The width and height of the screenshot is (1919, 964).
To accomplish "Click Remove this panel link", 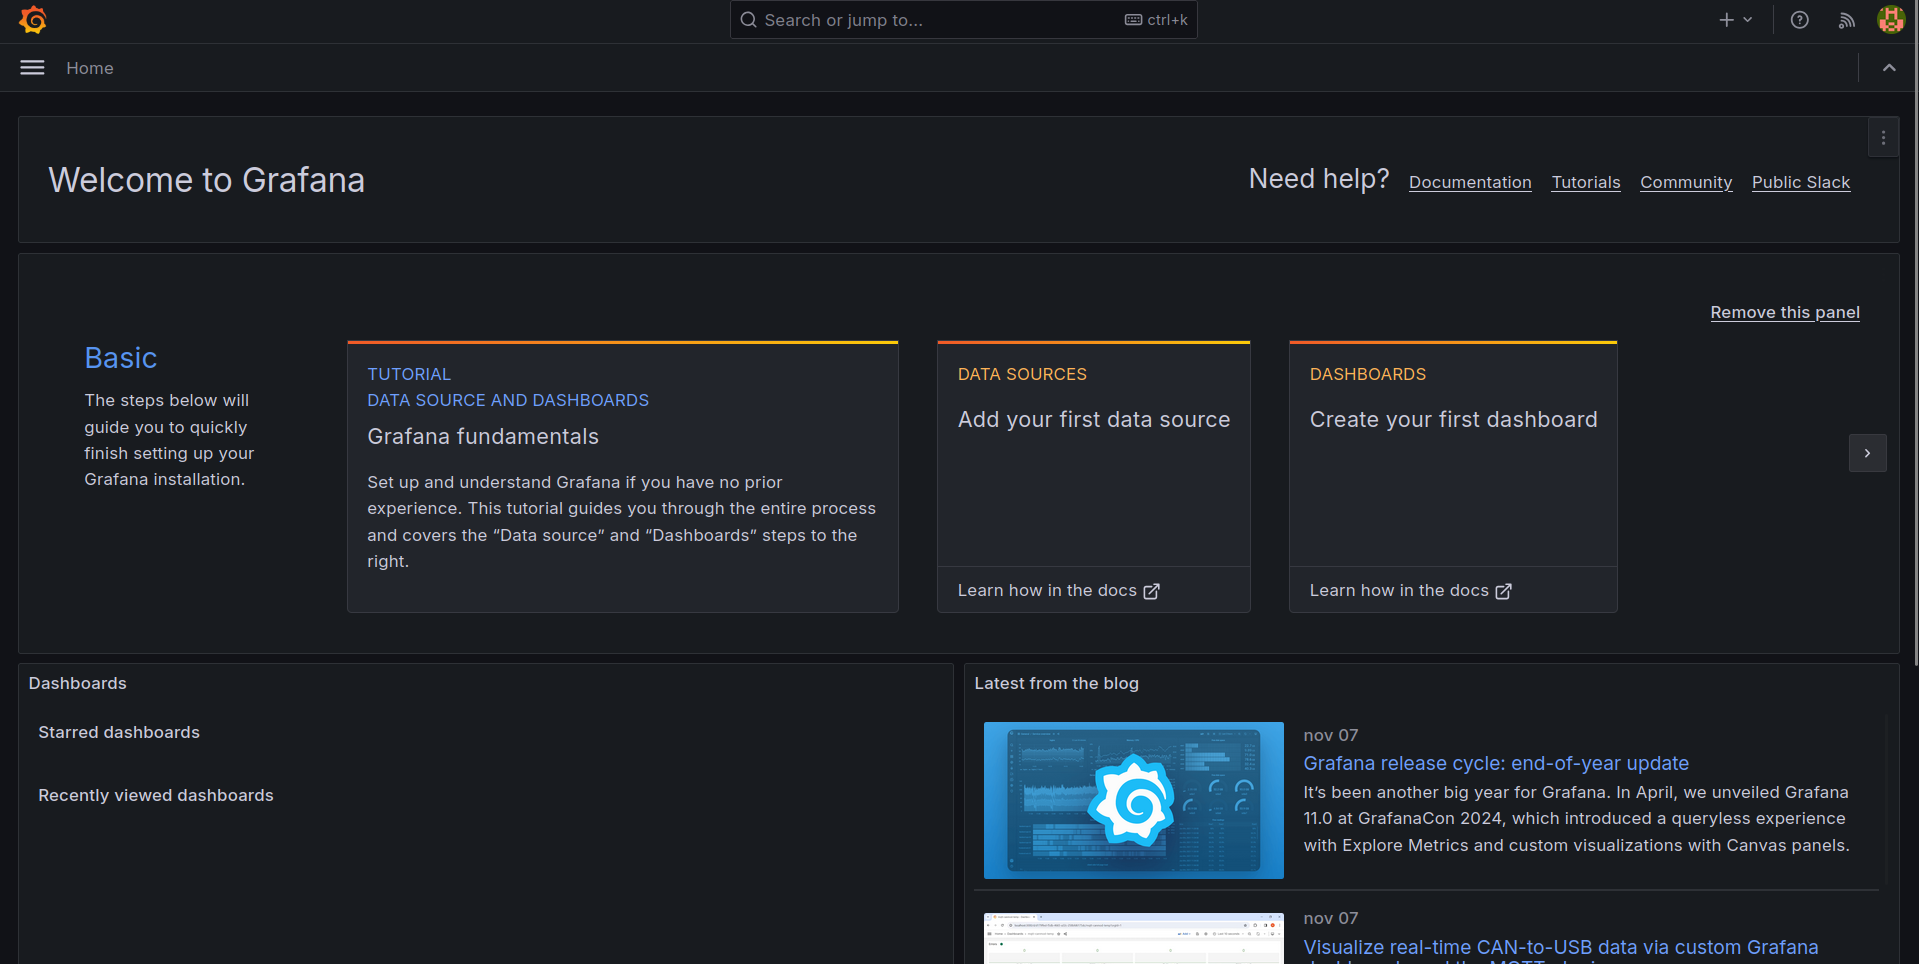I will click(1785, 312).
